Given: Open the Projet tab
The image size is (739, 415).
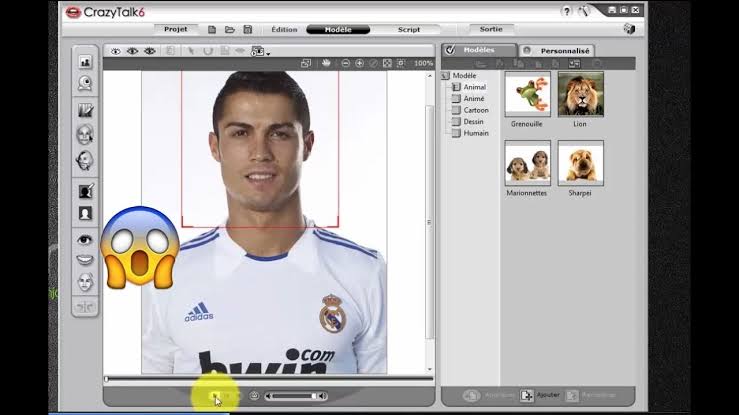Looking at the screenshot, I should pyautogui.click(x=175, y=29).
